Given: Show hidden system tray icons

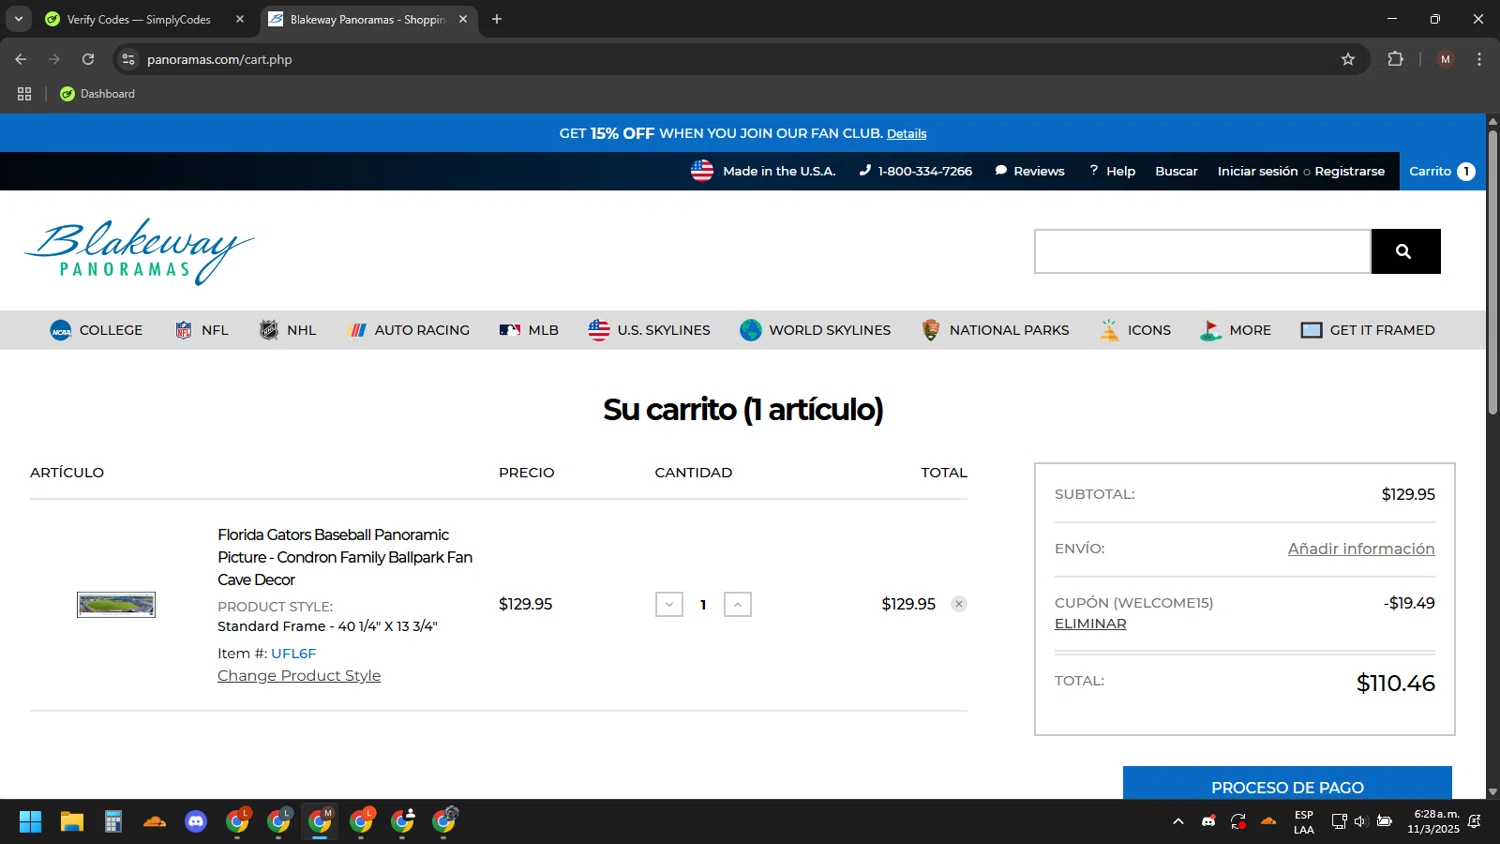Looking at the screenshot, I should 1178,822.
